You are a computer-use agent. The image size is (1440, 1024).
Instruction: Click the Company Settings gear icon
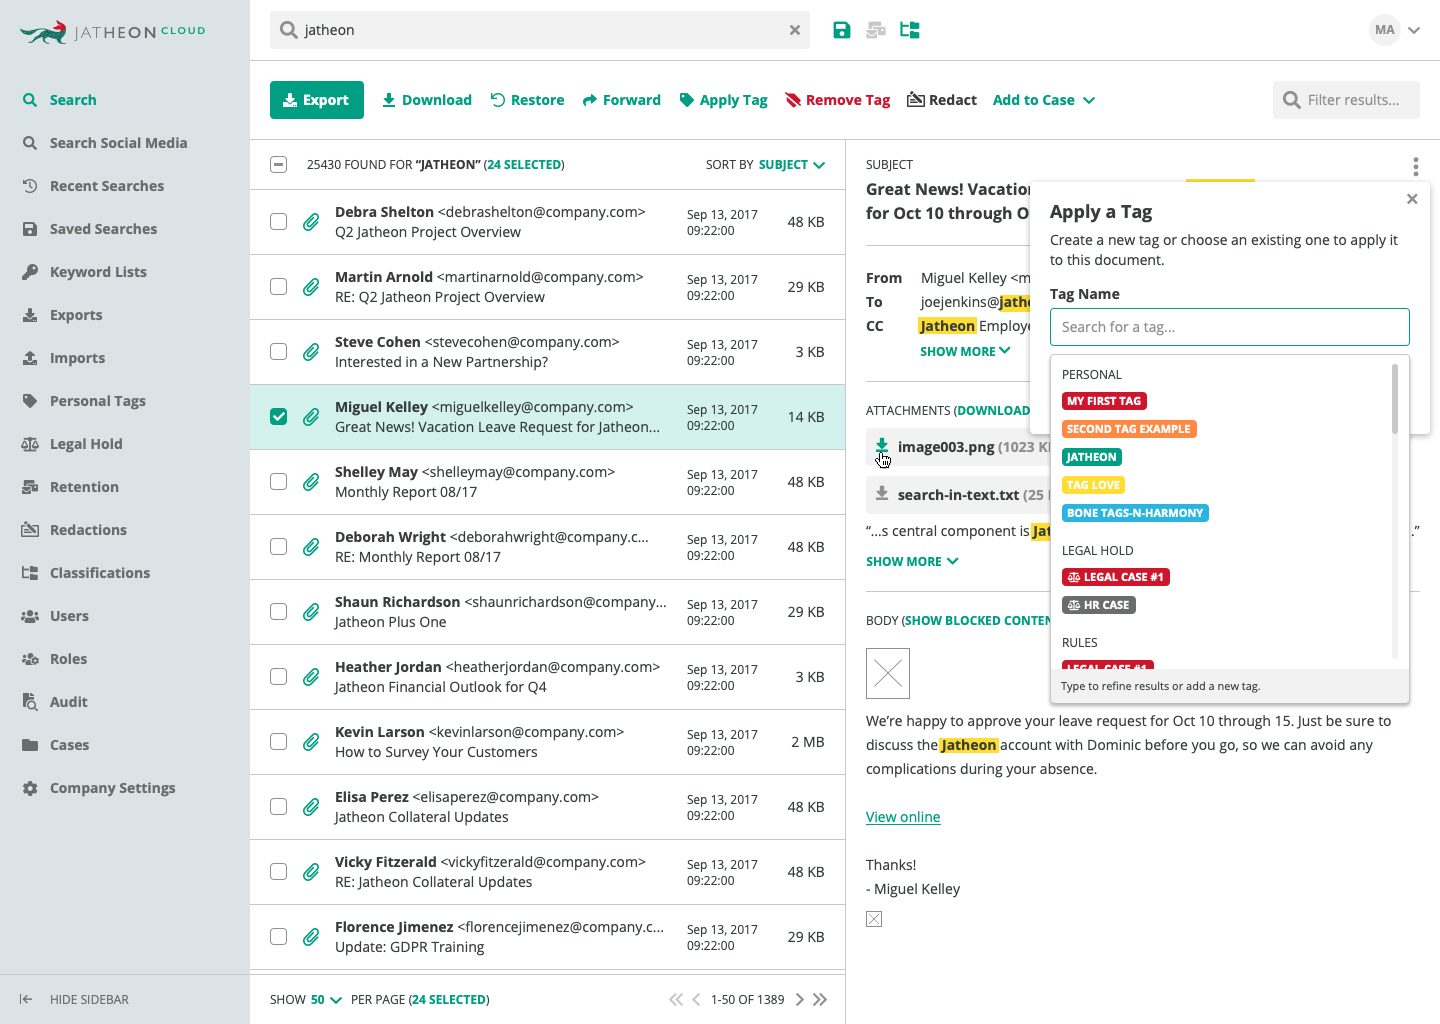coord(30,788)
